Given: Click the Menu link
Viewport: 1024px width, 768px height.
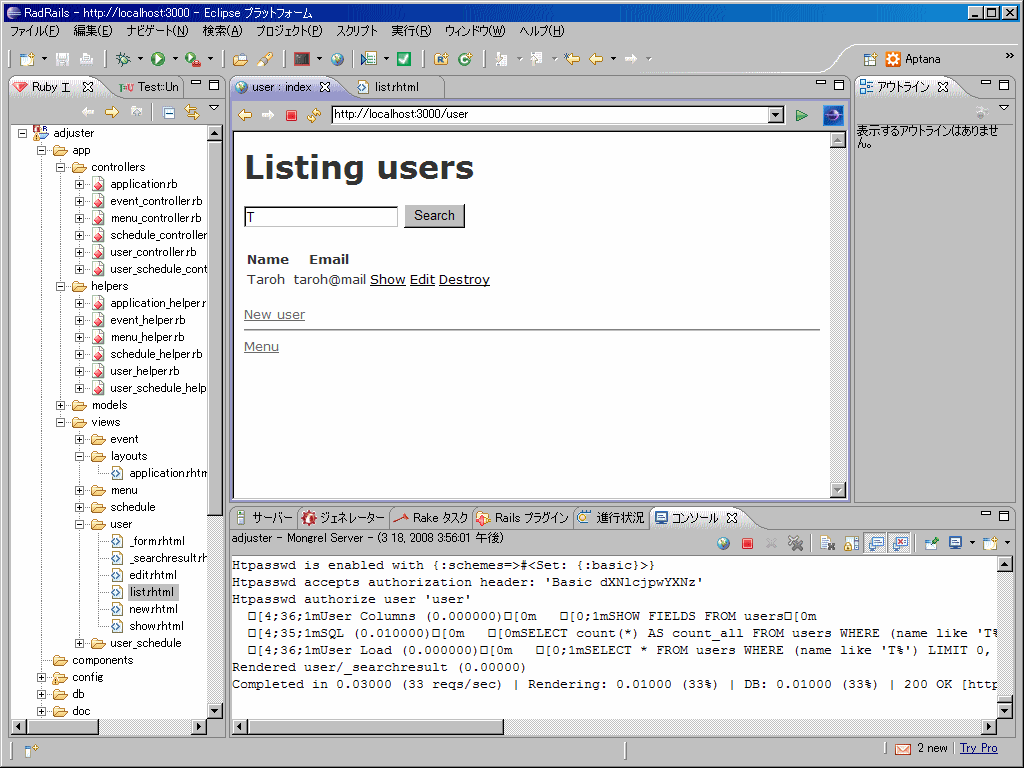Looking at the screenshot, I should [261, 347].
